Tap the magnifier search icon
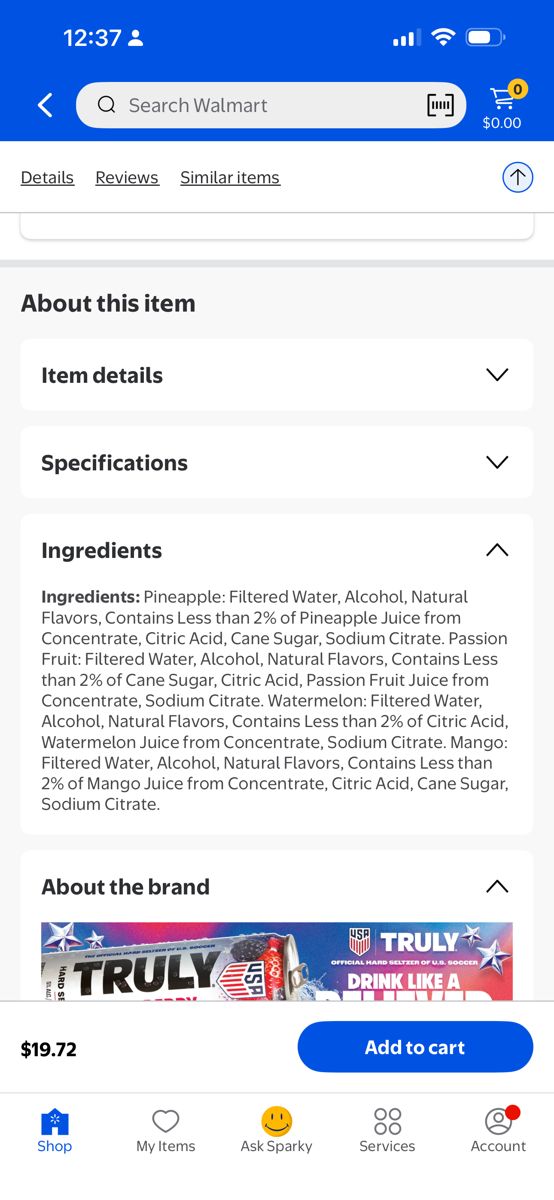The height and width of the screenshot is (1200, 554). pyautogui.click(x=106, y=105)
